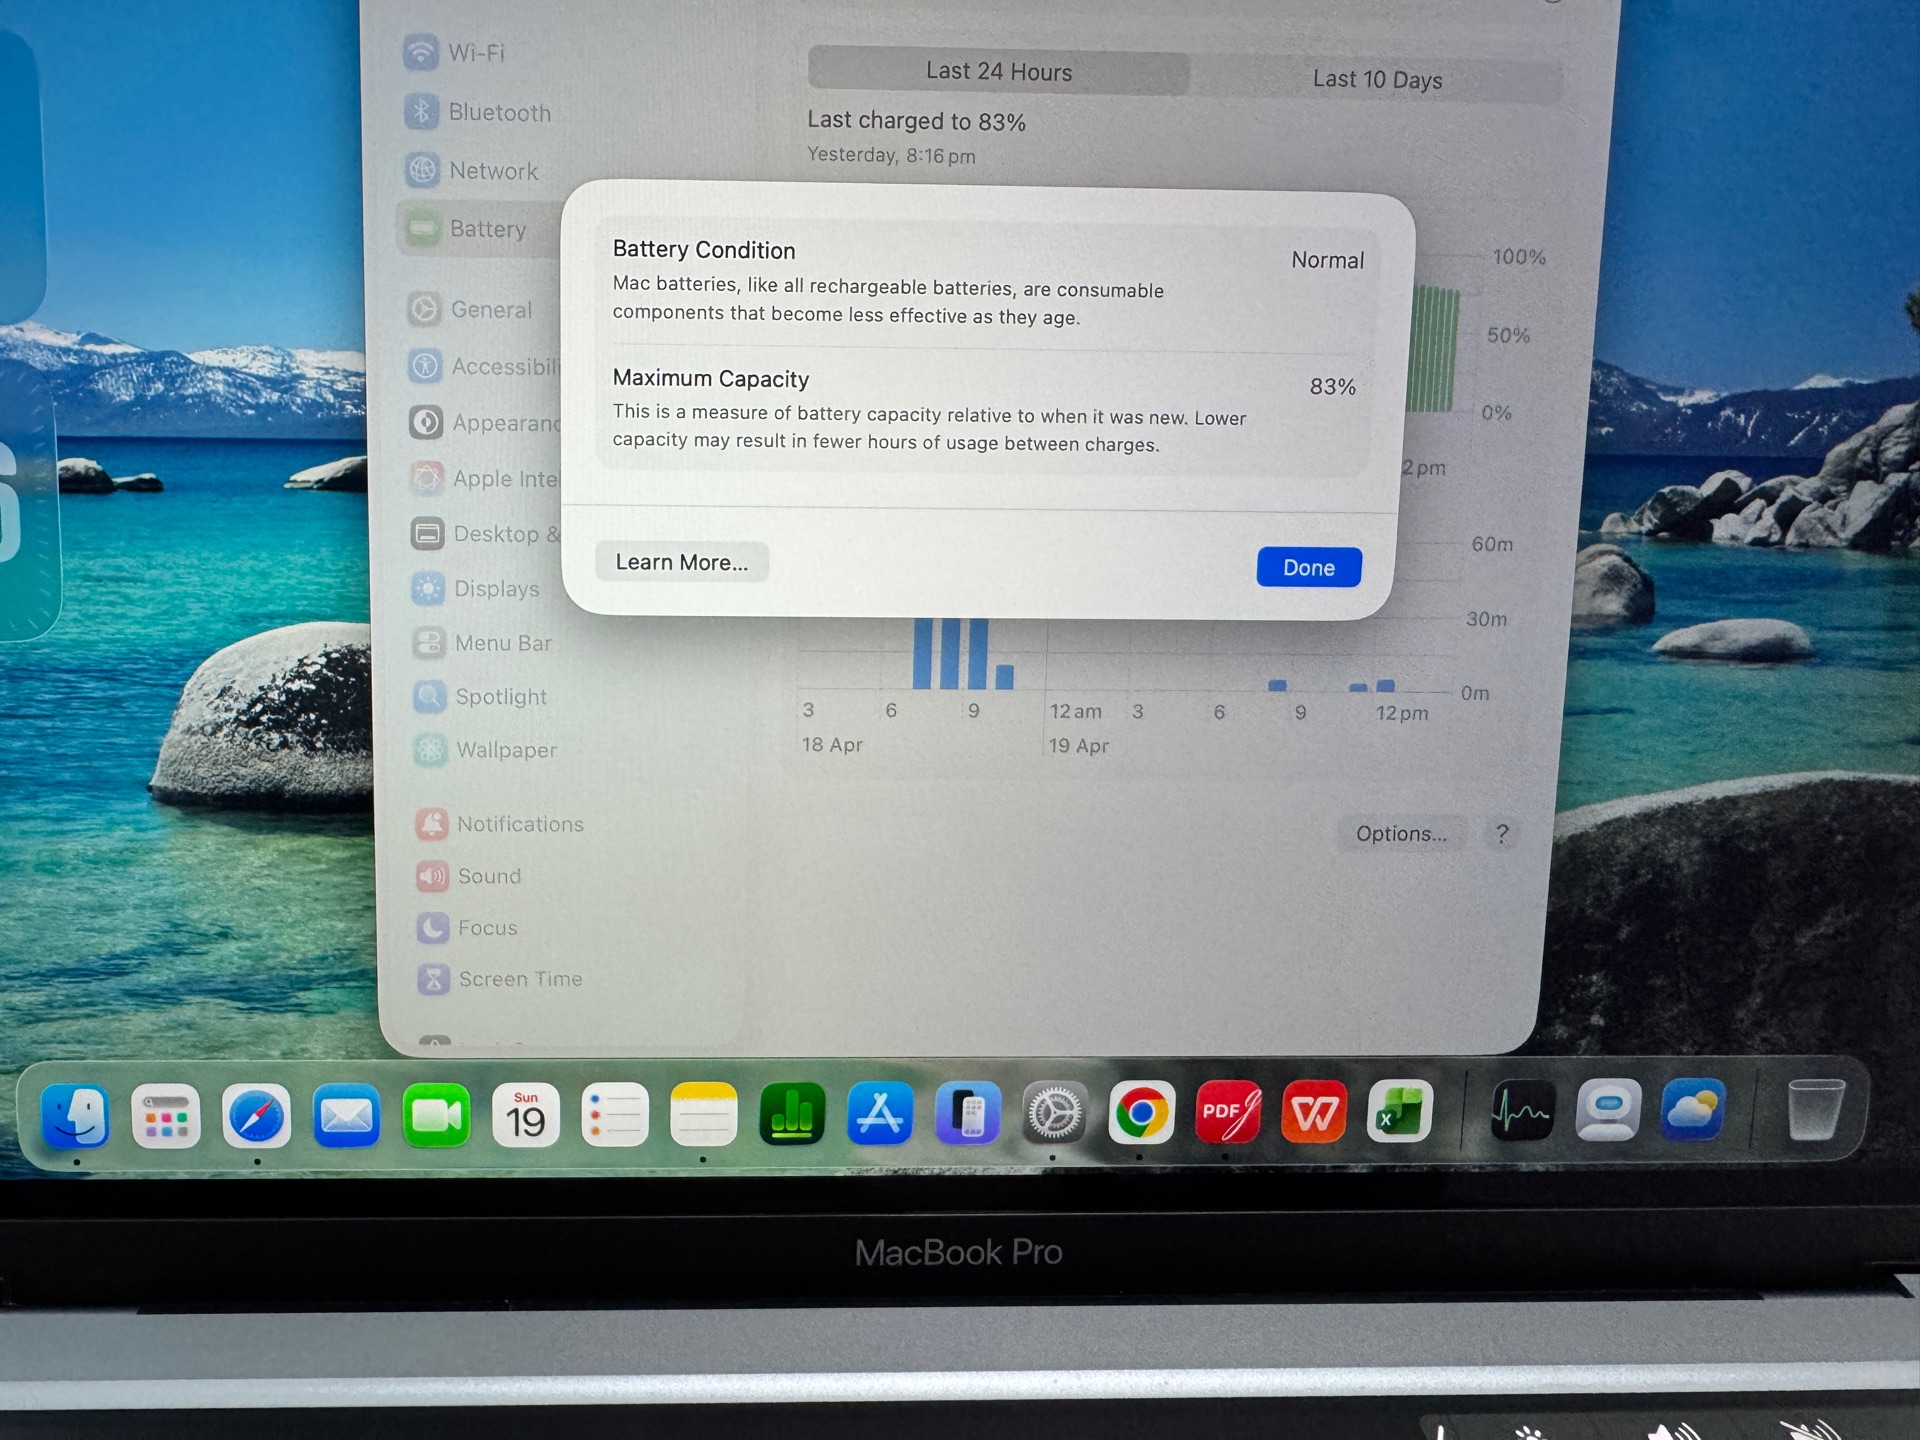The width and height of the screenshot is (1920, 1440).
Task: Open Launchpad in the Dock
Action: pos(166,1116)
